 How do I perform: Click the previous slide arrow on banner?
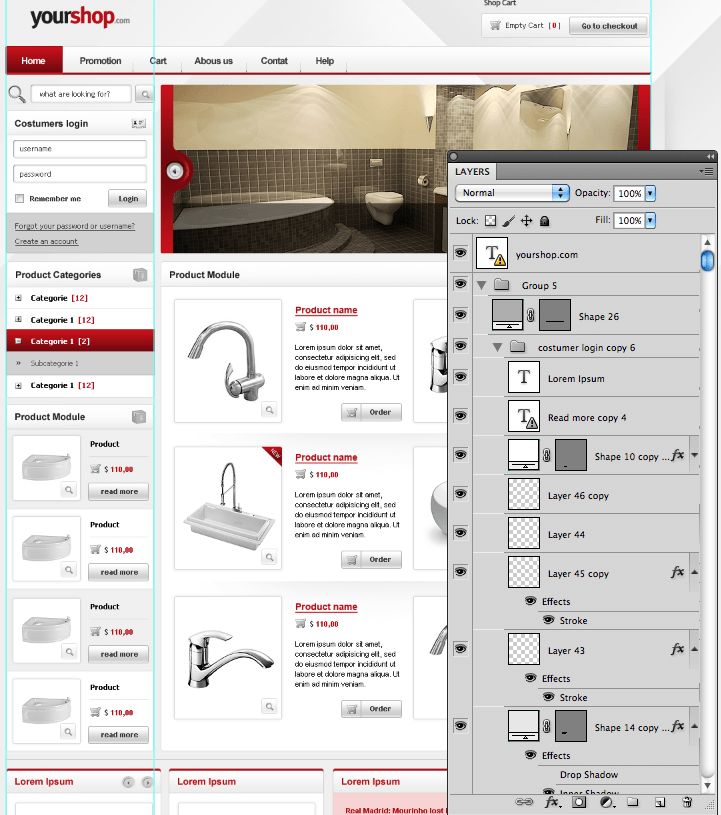pos(175,170)
